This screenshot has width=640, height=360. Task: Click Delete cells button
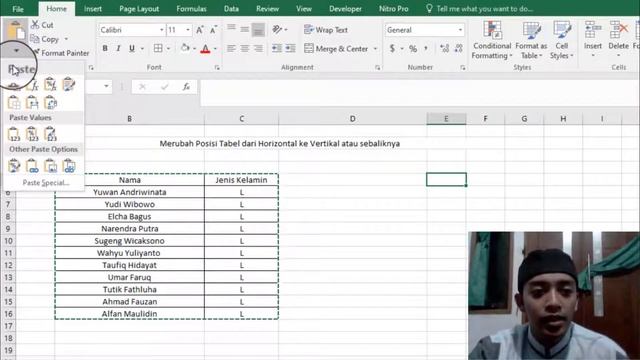click(618, 40)
